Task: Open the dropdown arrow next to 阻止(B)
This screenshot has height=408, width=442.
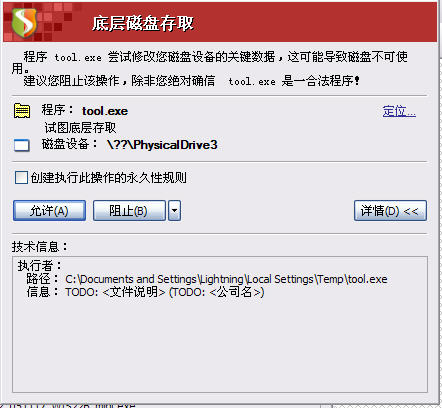Action: click(175, 211)
